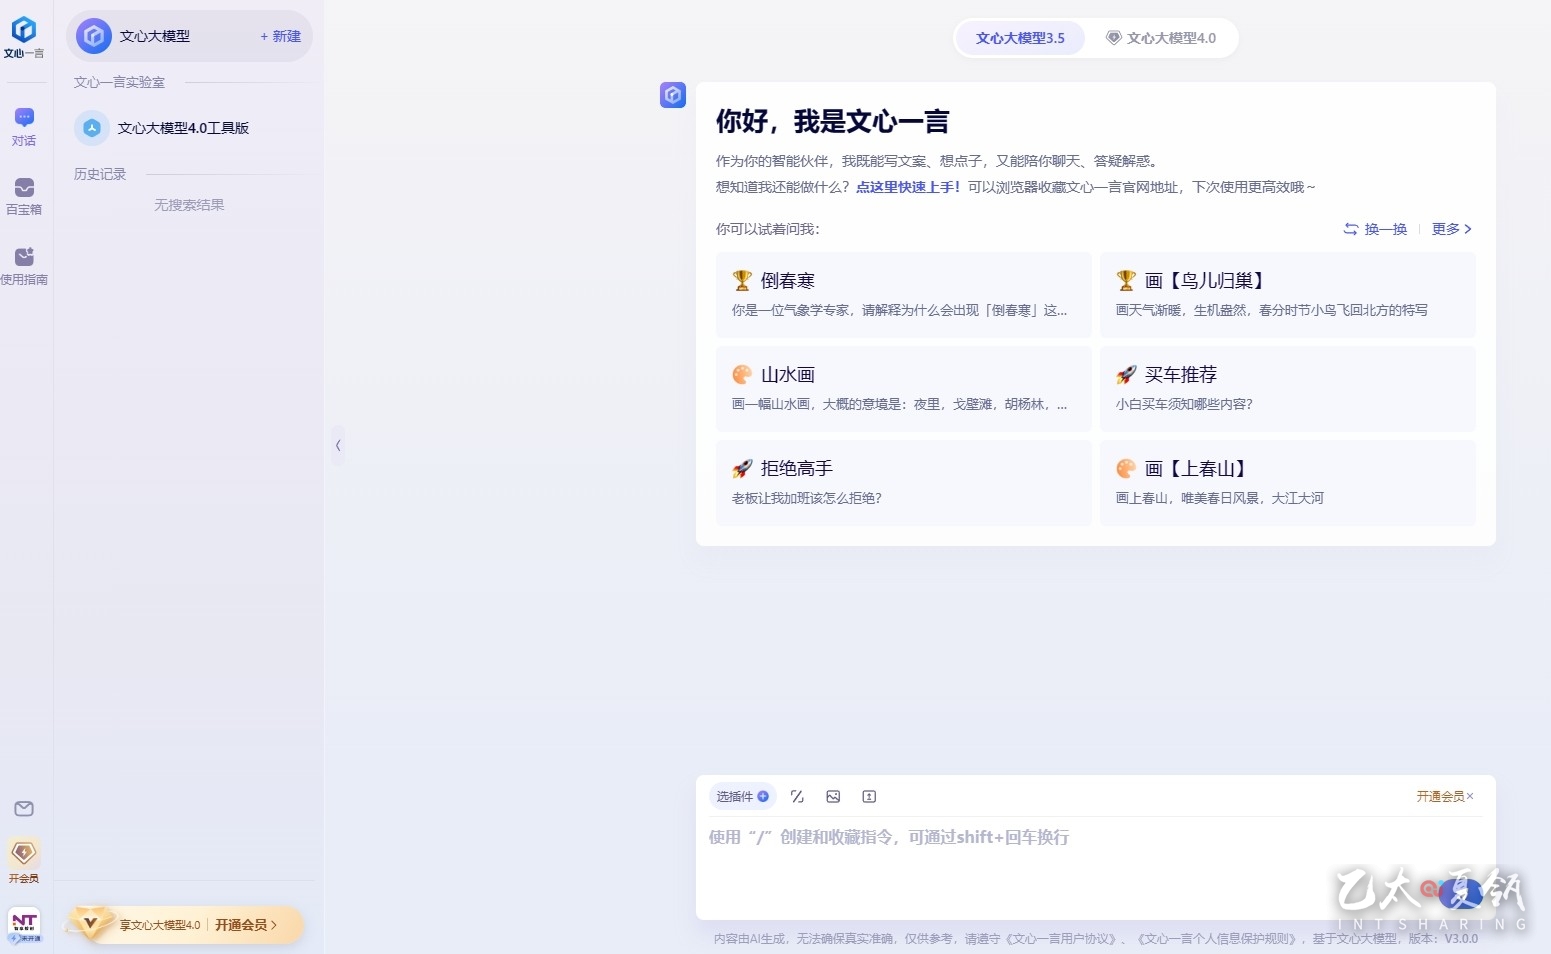1551x954 pixels.
Task: Click the 开通会员 link above input
Action: pyautogui.click(x=1440, y=796)
